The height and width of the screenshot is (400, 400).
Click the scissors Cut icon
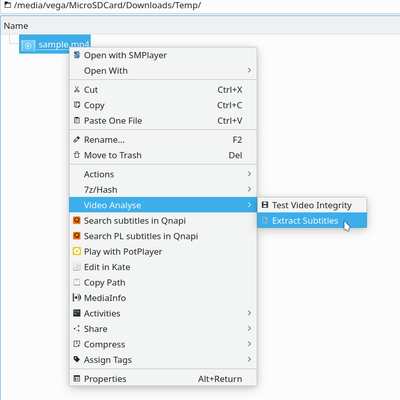click(77, 89)
